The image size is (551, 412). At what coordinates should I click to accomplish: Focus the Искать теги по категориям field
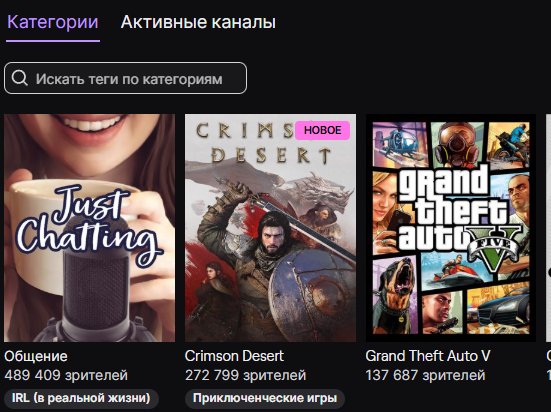(x=125, y=78)
